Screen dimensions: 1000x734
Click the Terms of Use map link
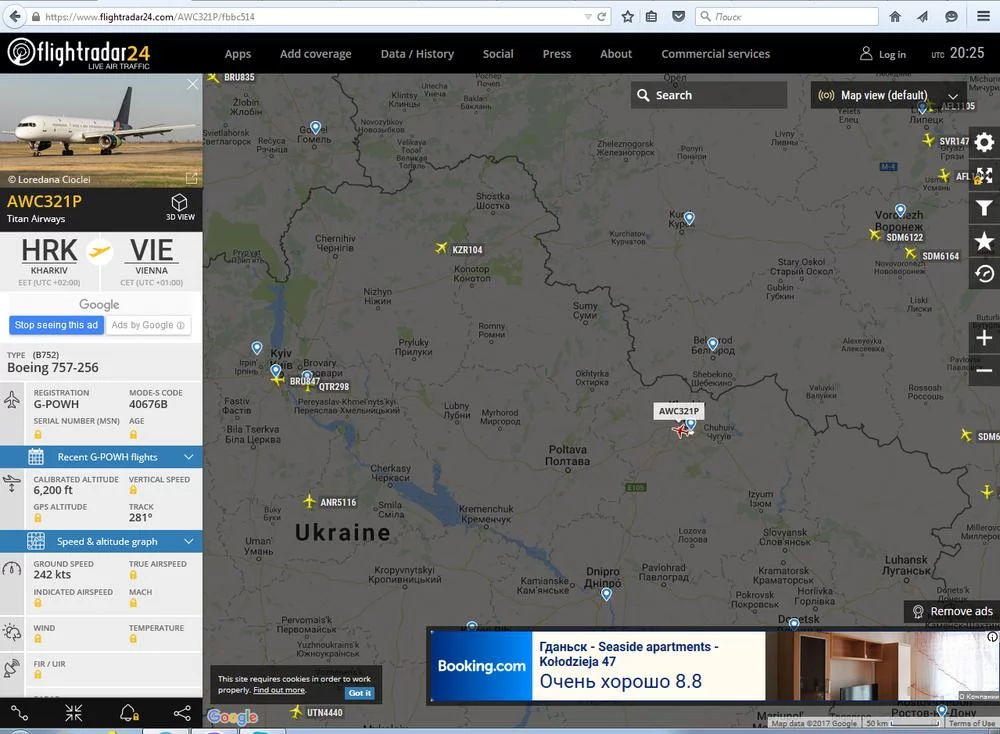[x=971, y=723]
